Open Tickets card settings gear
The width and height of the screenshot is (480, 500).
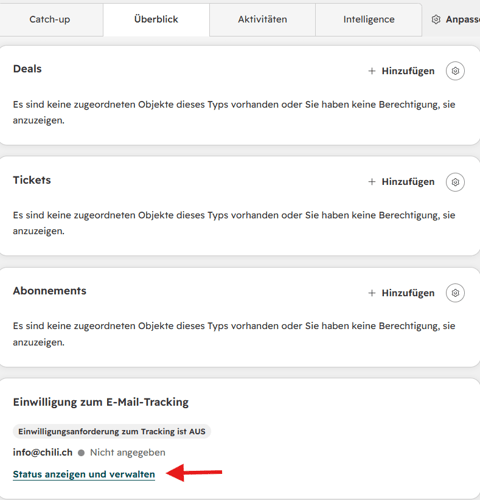coord(455,182)
